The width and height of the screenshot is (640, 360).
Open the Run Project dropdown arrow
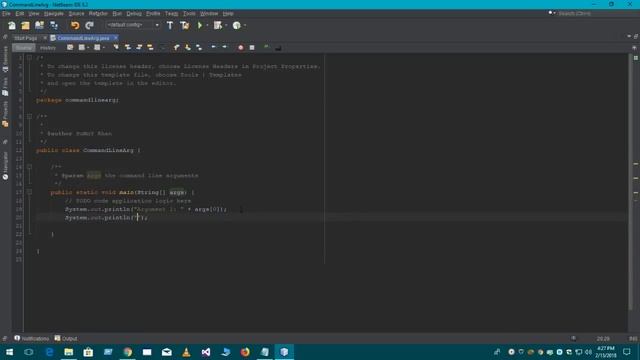207,25
